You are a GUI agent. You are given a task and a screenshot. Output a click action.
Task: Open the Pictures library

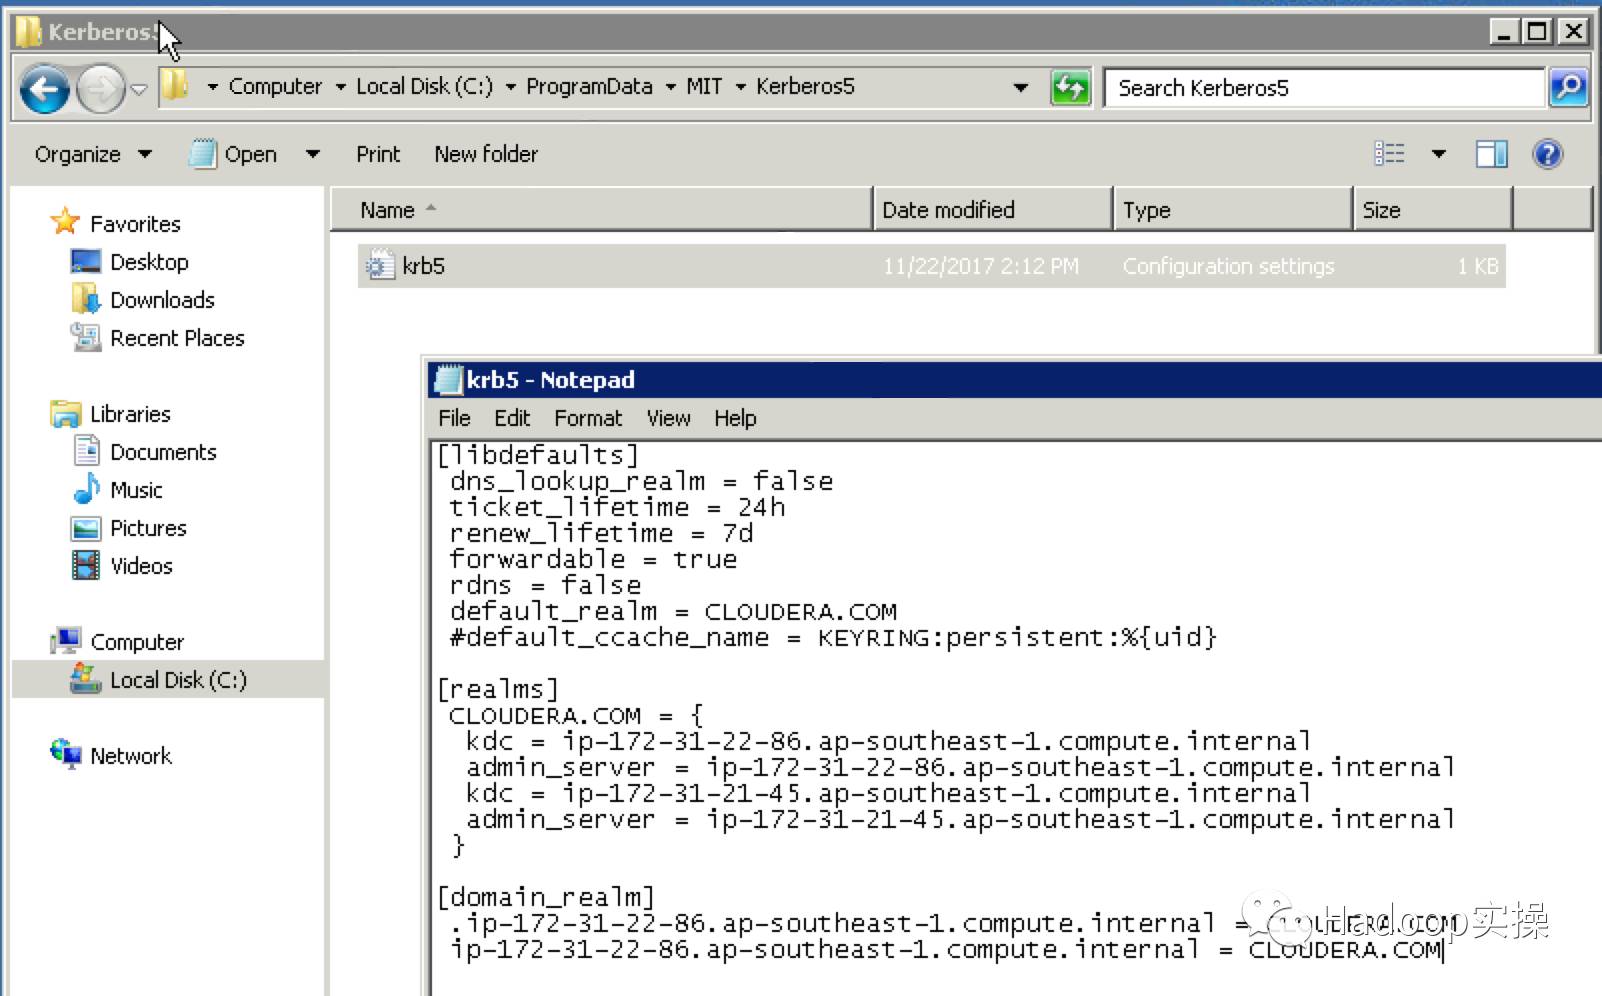[x=148, y=528]
